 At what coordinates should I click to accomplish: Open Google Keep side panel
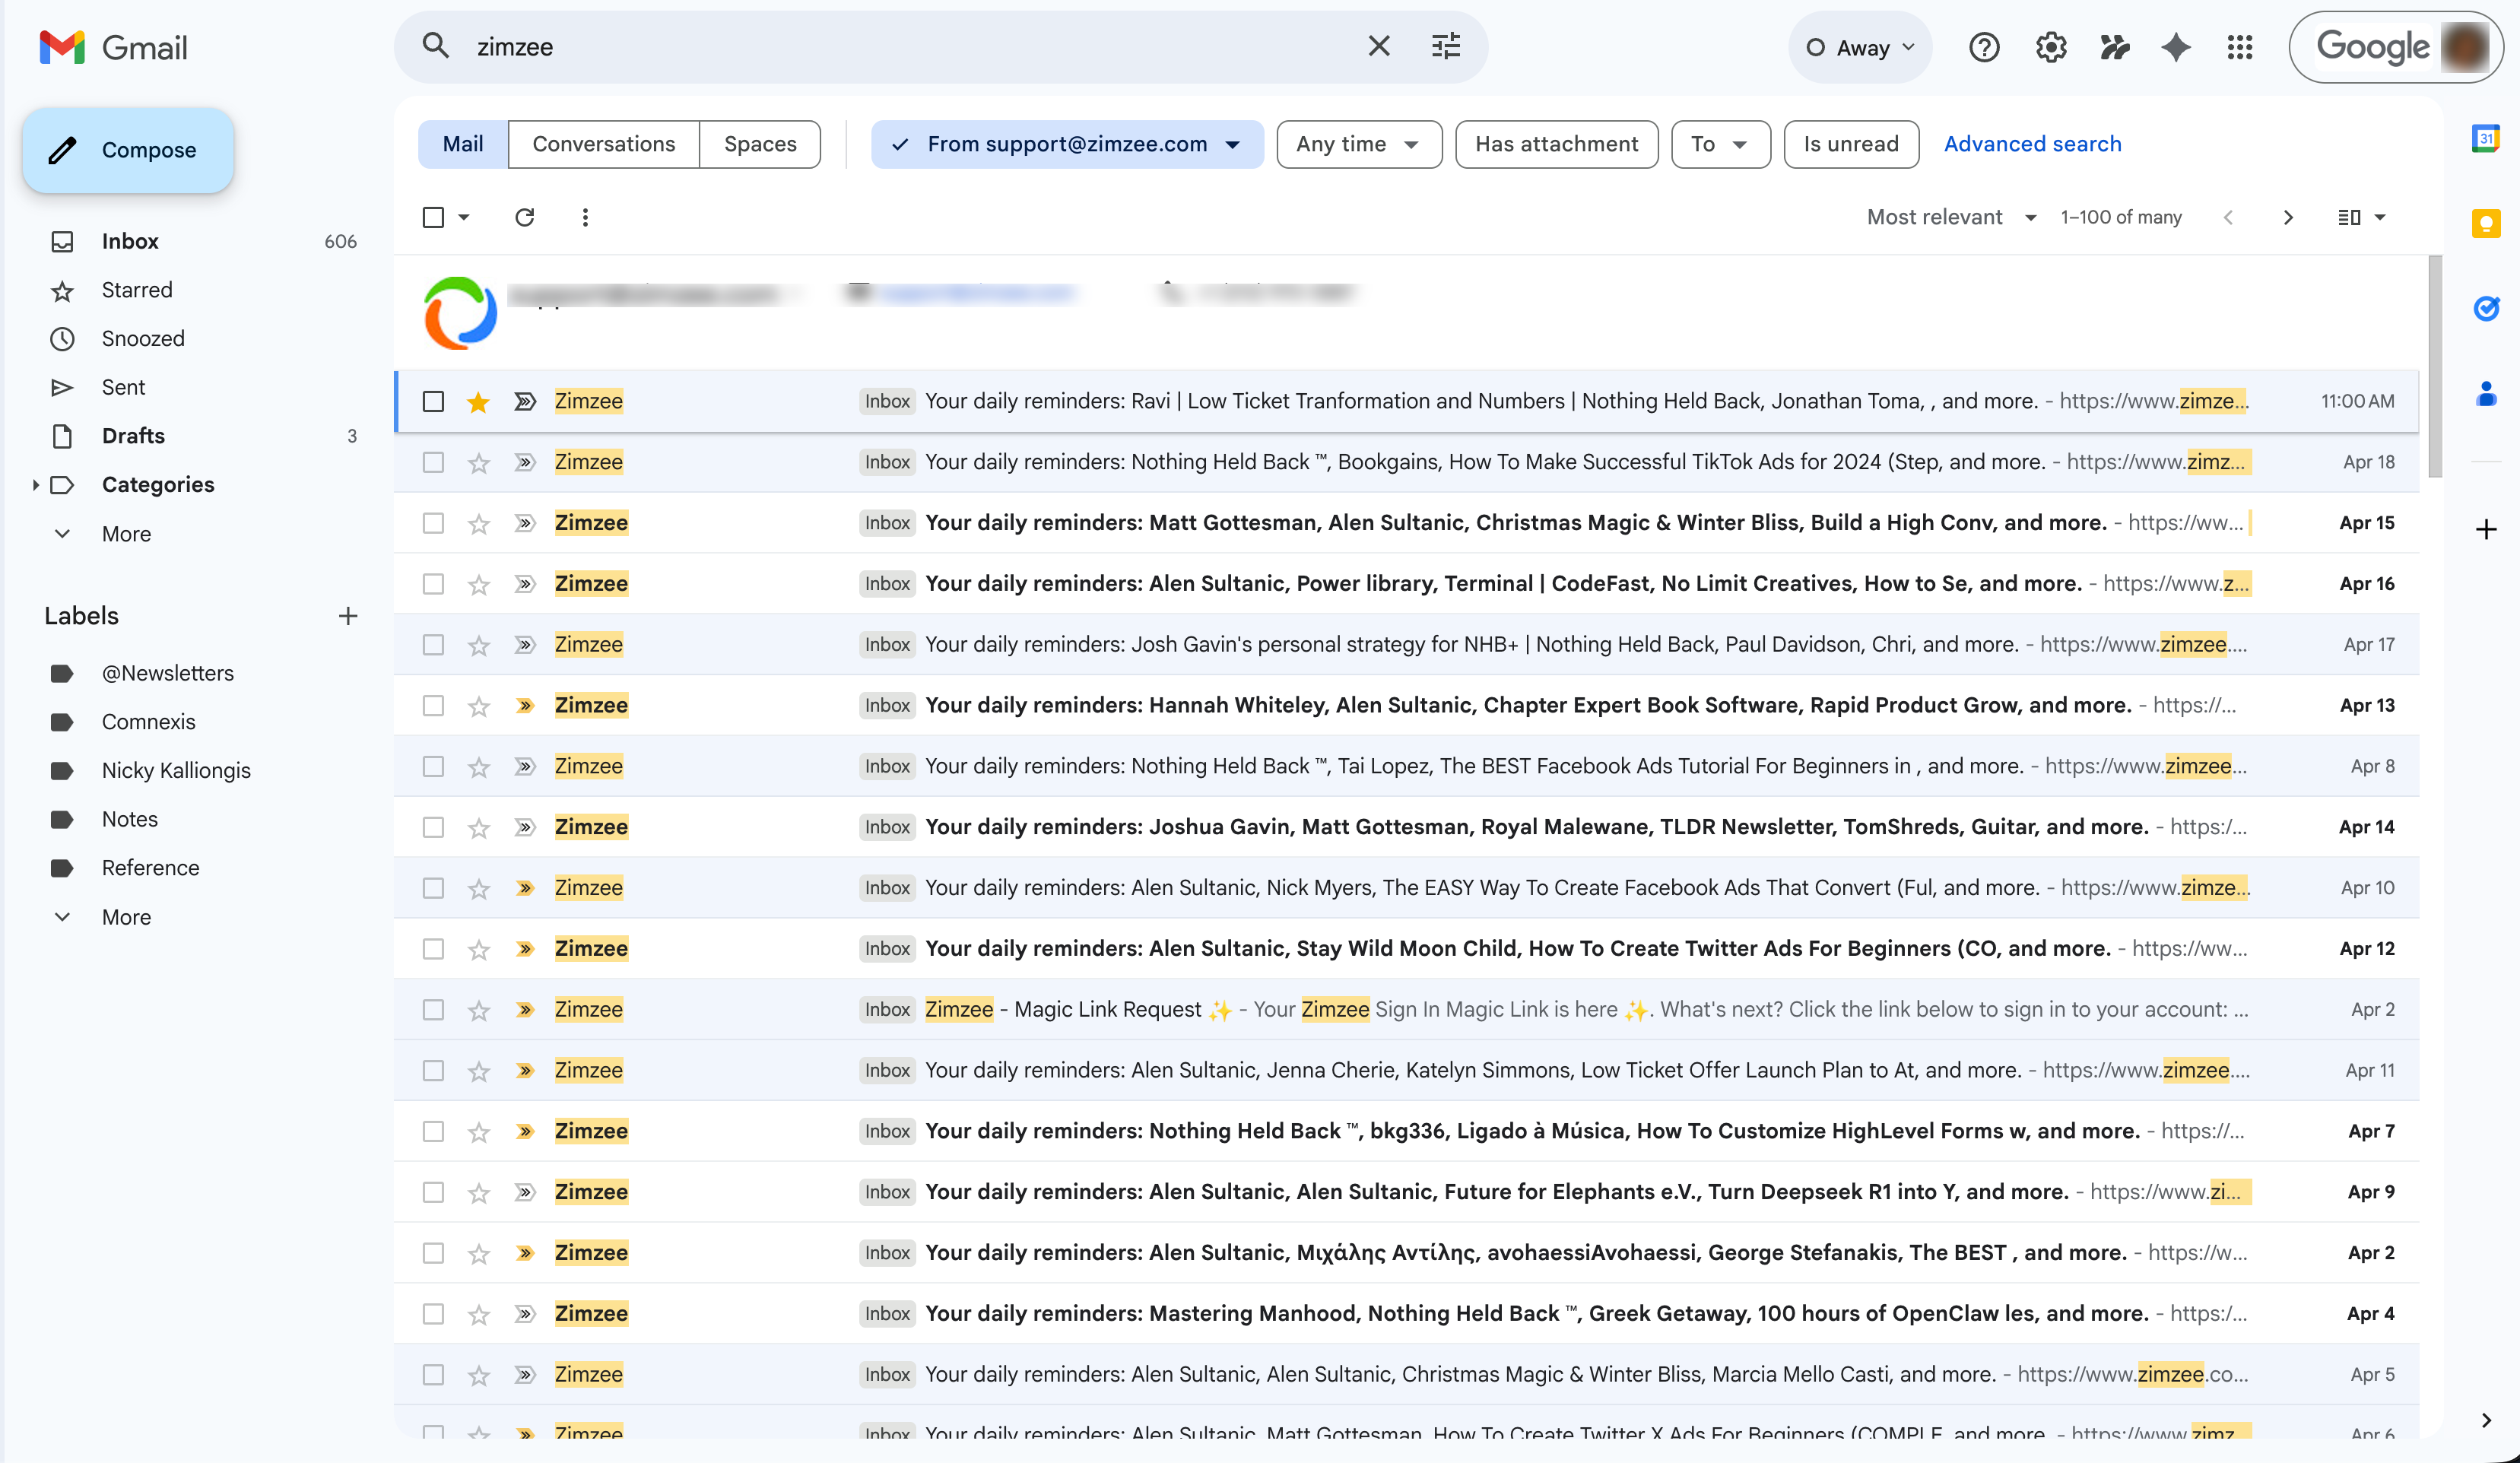(x=2485, y=223)
